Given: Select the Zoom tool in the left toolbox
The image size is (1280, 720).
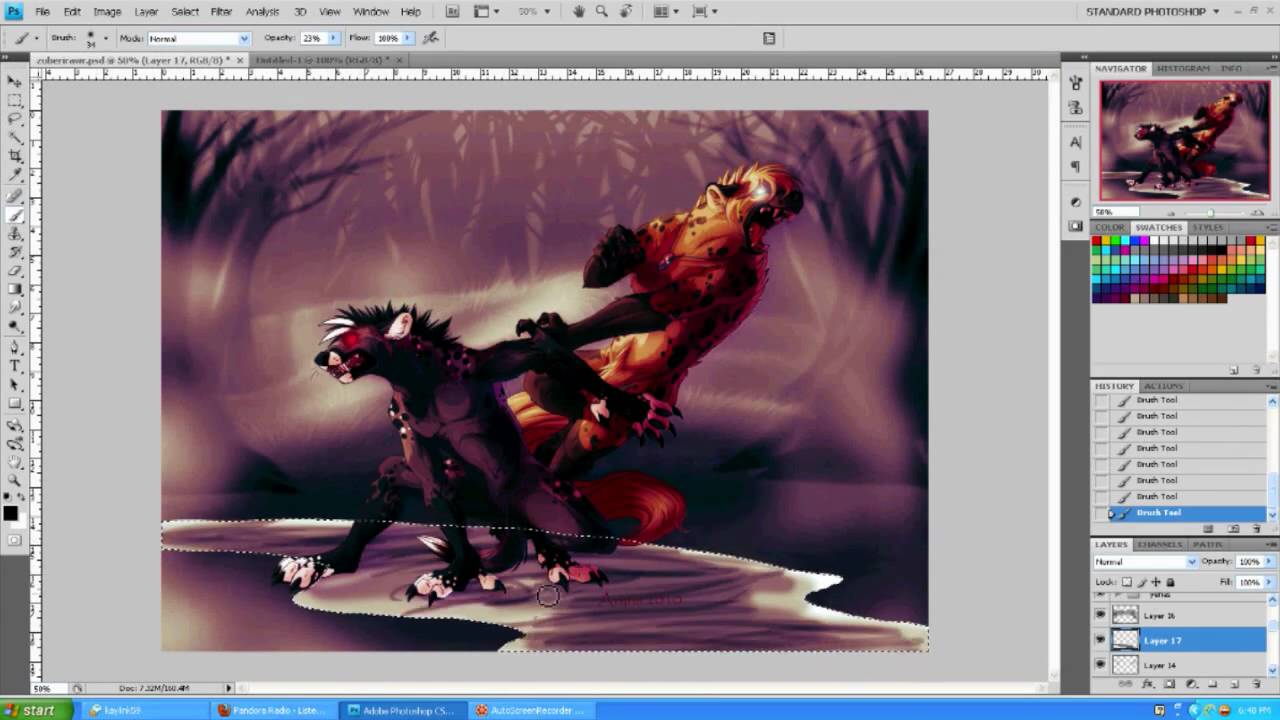Looking at the screenshot, I should tap(15, 482).
